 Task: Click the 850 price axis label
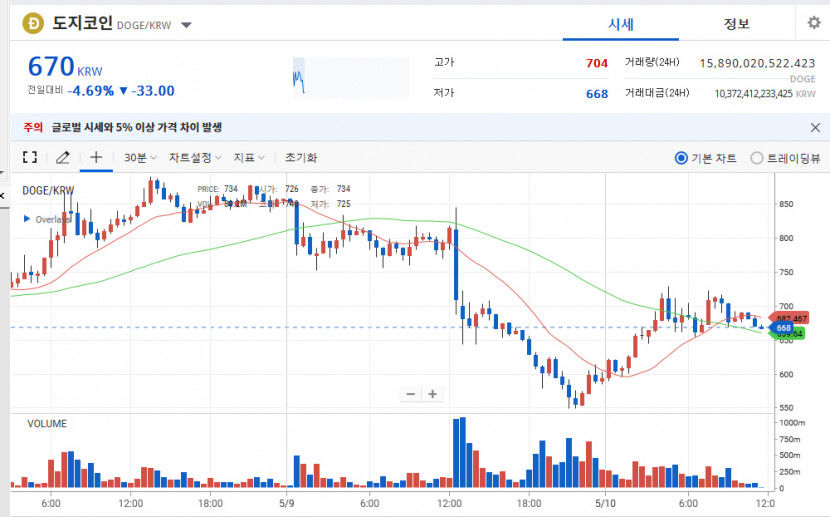tap(786, 204)
